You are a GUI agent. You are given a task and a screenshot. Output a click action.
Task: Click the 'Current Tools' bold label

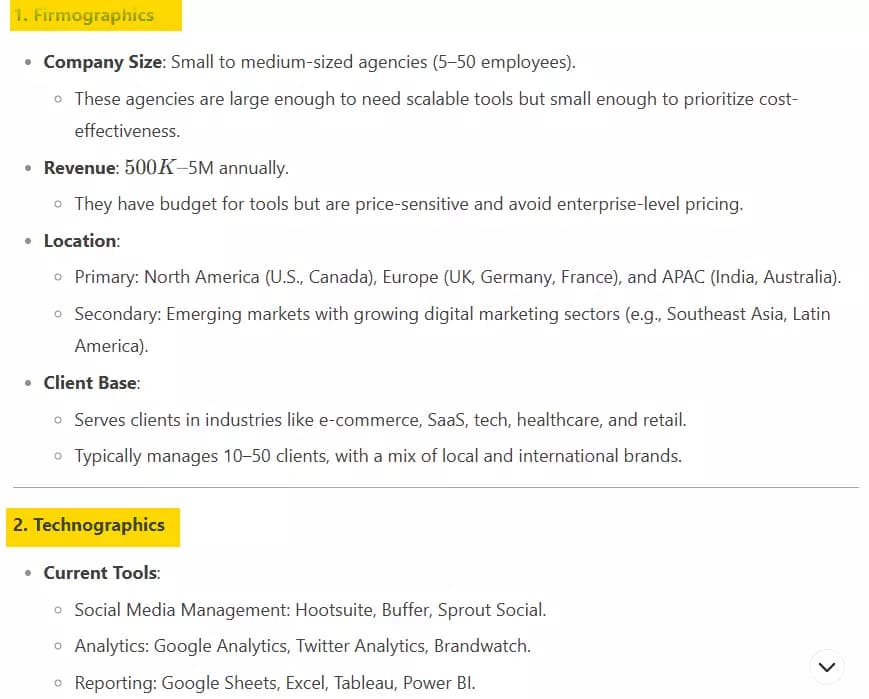click(100, 573)
